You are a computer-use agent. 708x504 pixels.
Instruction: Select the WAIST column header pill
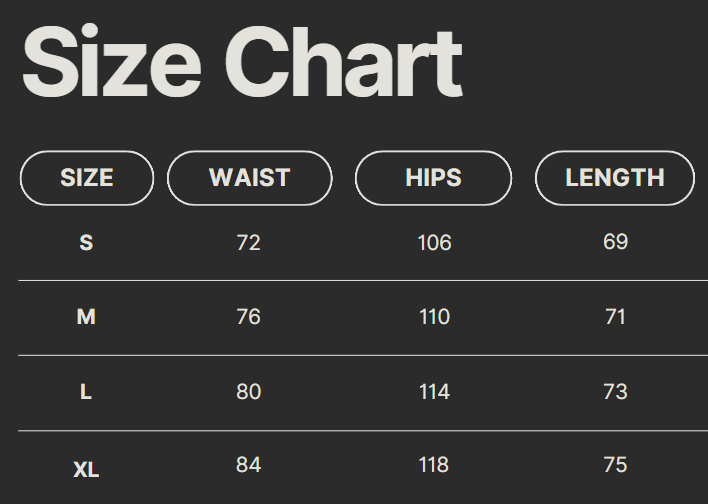249,178
